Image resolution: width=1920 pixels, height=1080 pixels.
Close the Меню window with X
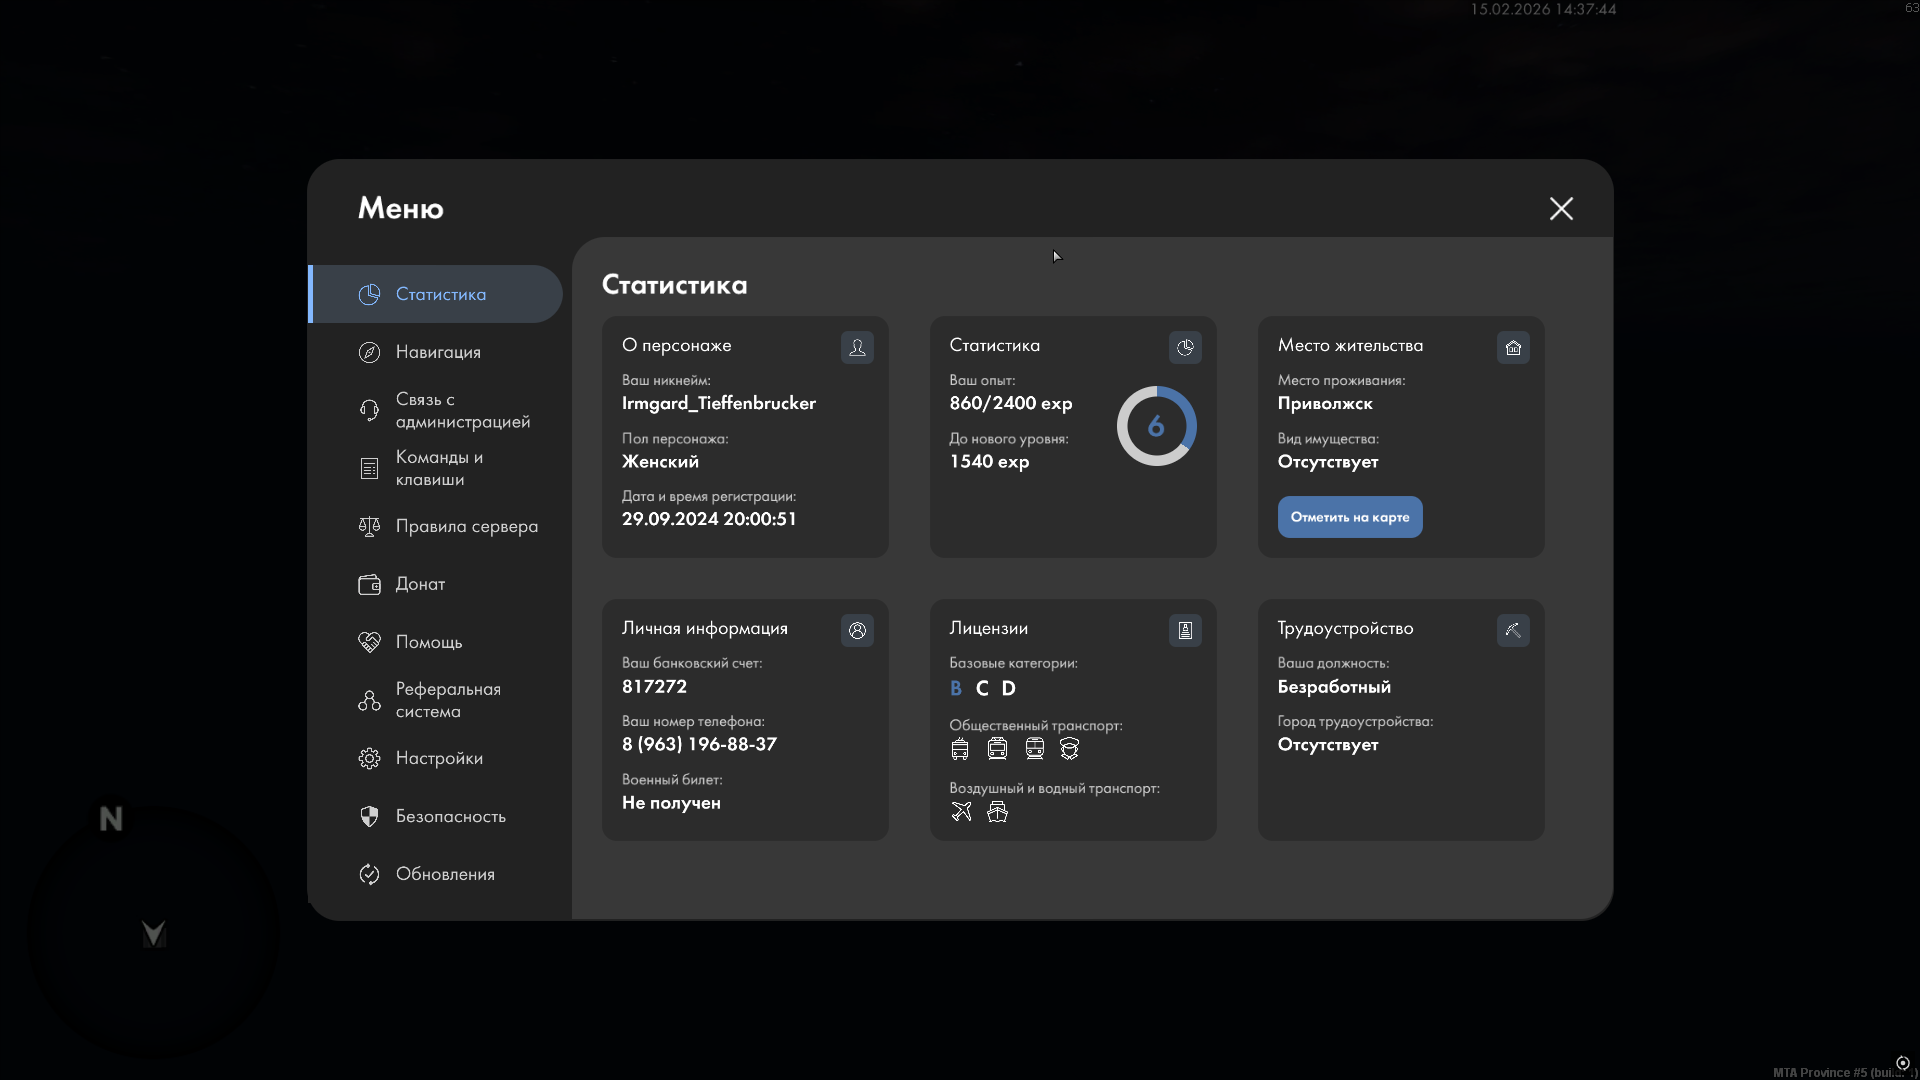click(1561, 208)
